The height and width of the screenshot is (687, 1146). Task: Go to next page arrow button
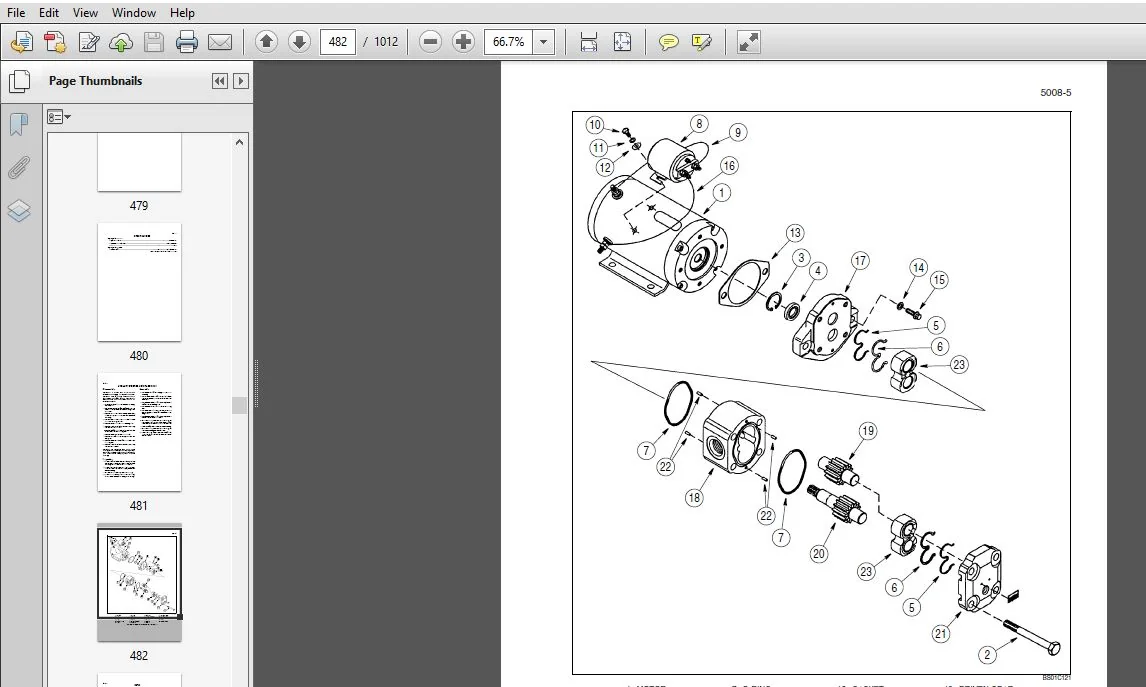pyautogui.click(x=299, y=42)
